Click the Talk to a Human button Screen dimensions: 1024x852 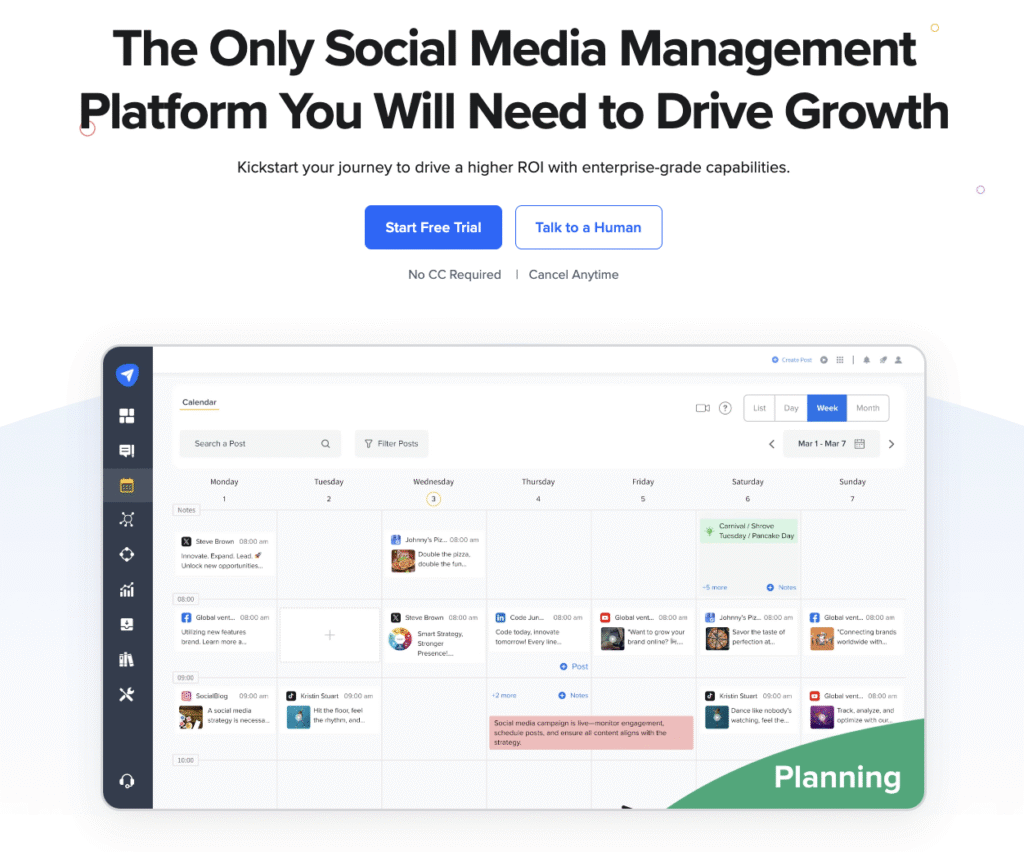coord(588,227)
